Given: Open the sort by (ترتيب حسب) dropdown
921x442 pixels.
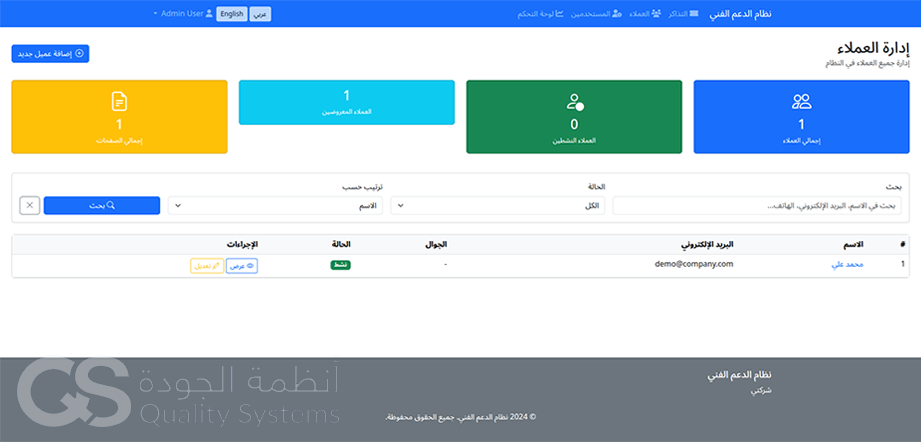Looking at the screenshot, I should (276, 205).
